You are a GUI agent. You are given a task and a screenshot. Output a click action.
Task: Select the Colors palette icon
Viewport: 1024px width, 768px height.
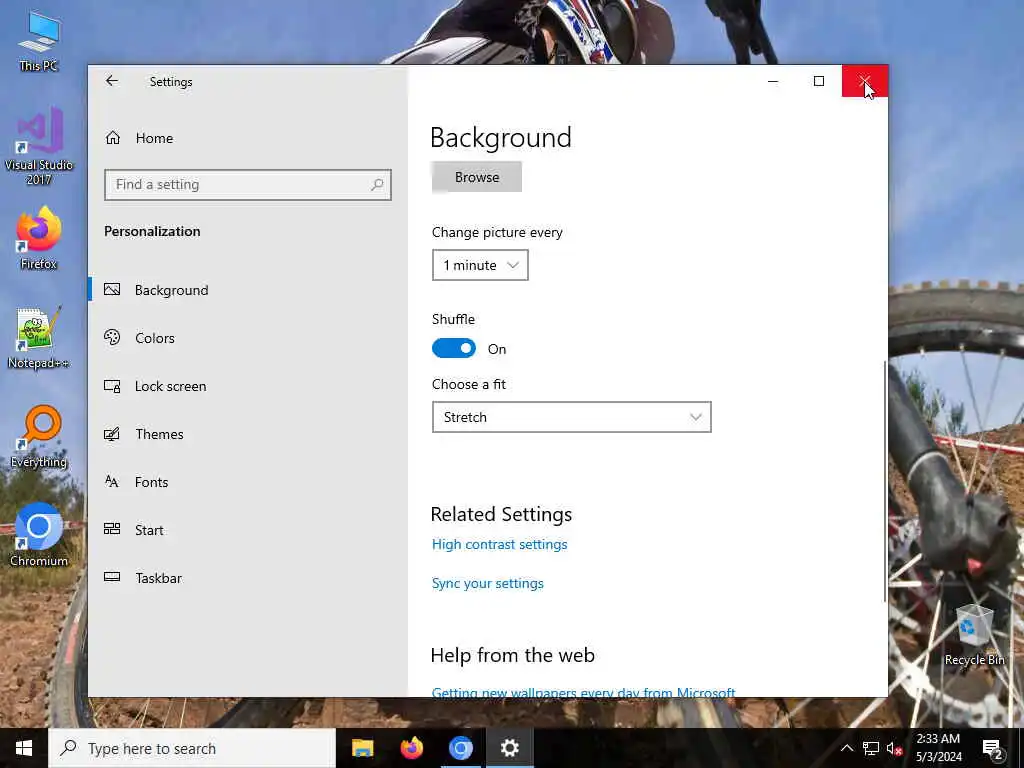[112, 338]
